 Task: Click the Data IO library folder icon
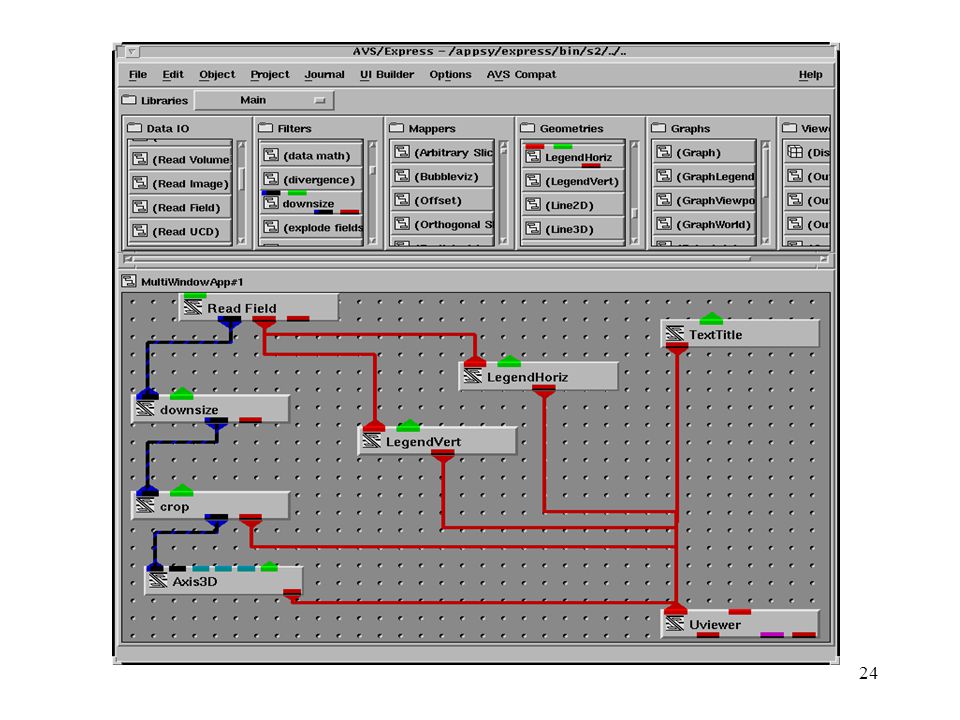(134, 128)
